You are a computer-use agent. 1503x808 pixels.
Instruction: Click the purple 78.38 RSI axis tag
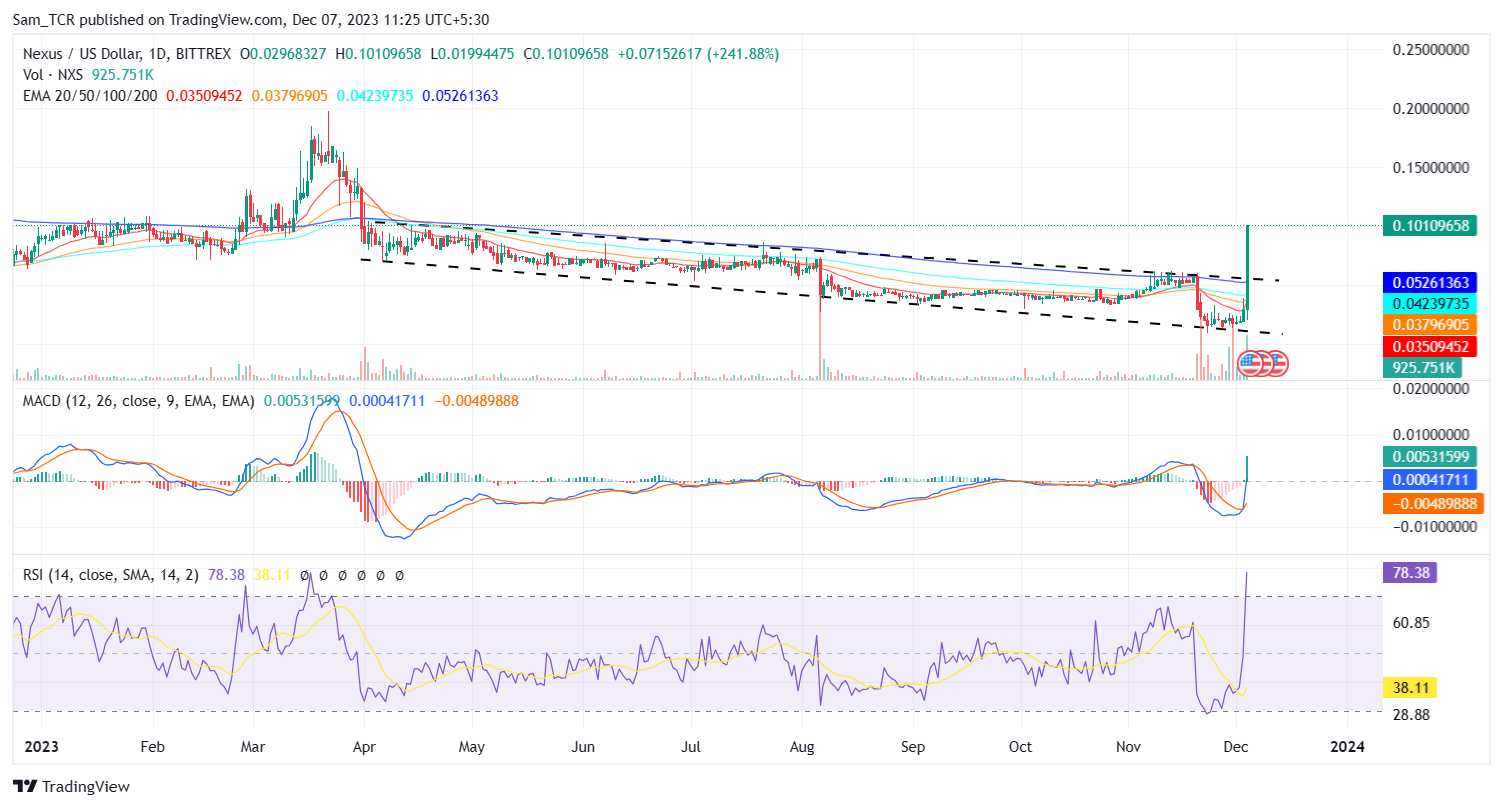pyautogui.click(x=1412, y=572)
